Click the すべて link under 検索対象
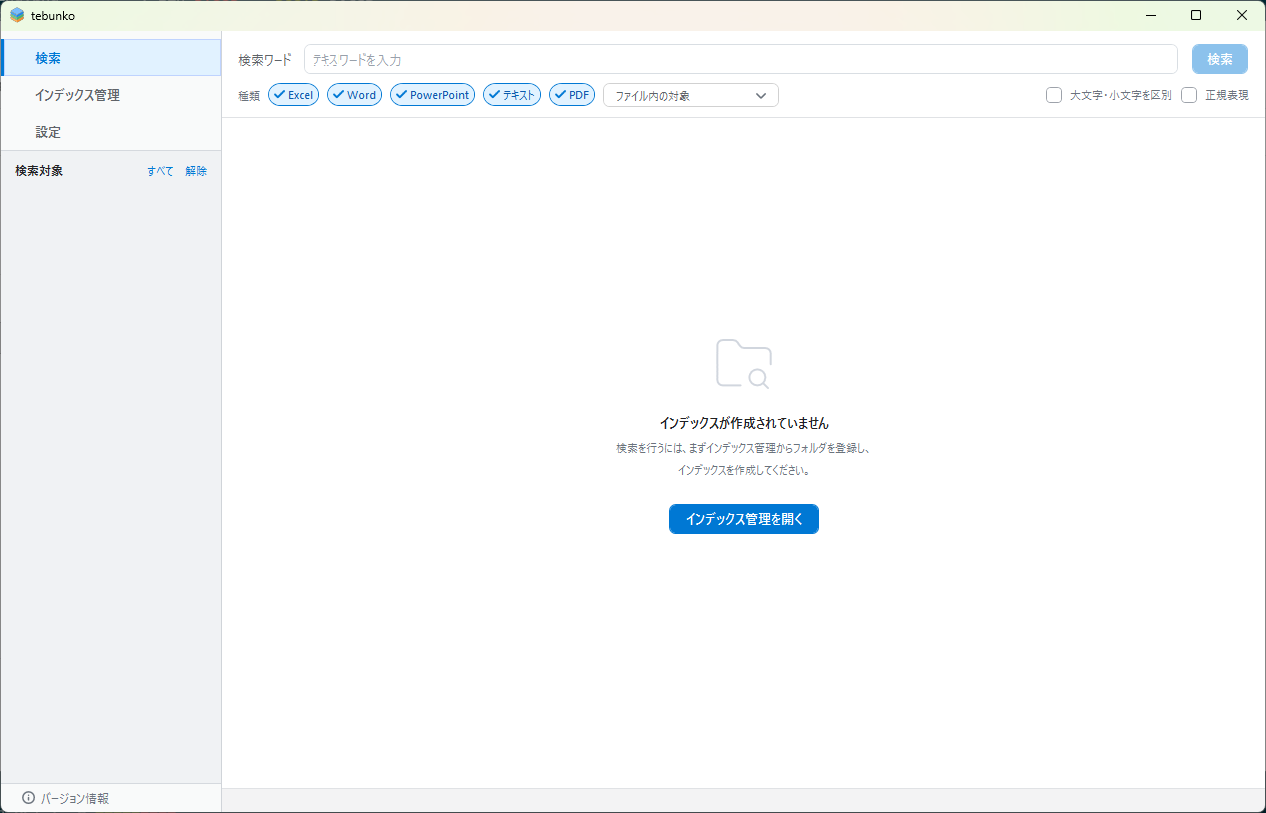1266x813 pixels. (x=160, y=171)
